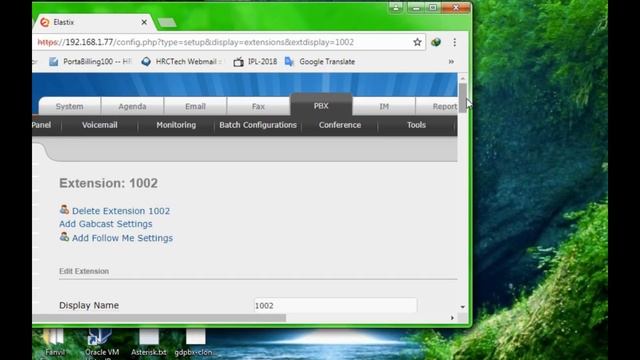Screen dimensions: 640x360
Task: Click the Chrome user profile button
Action: coord(396,8)
